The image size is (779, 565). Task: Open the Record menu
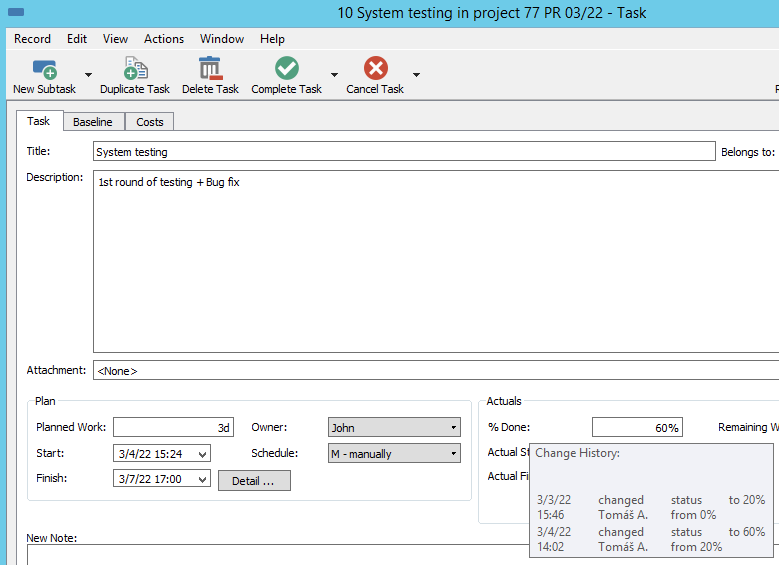tap(32, 39)
